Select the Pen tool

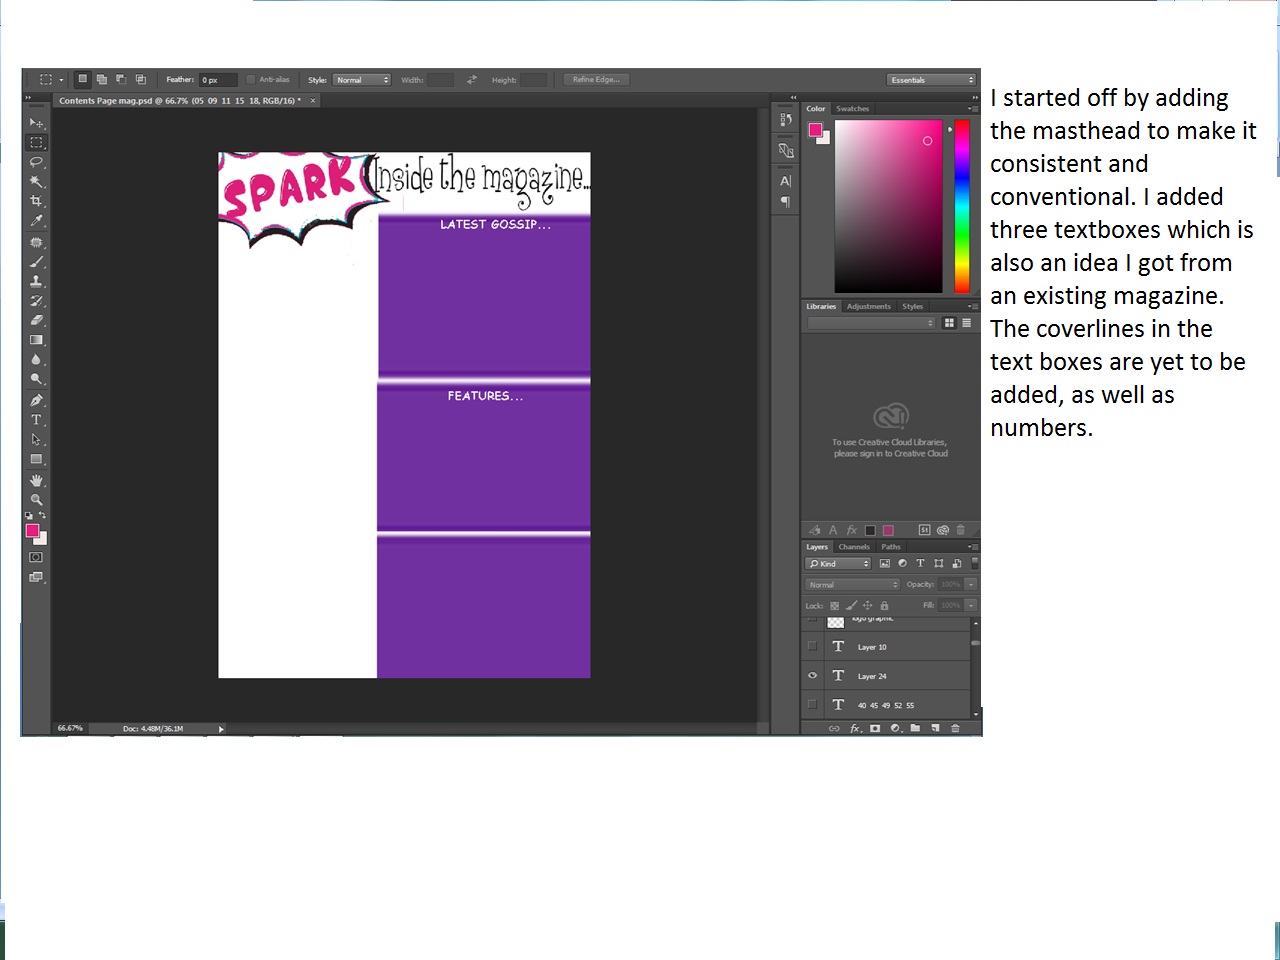pyautogui.click(x=36, y=400)
